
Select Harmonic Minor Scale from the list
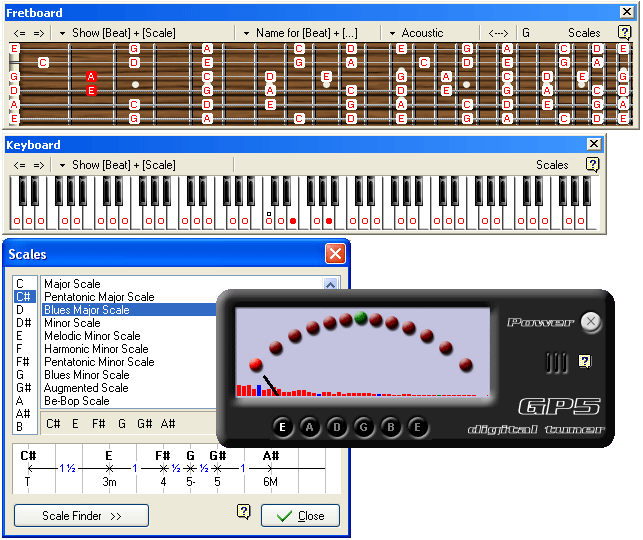click(x=96, y=349)
